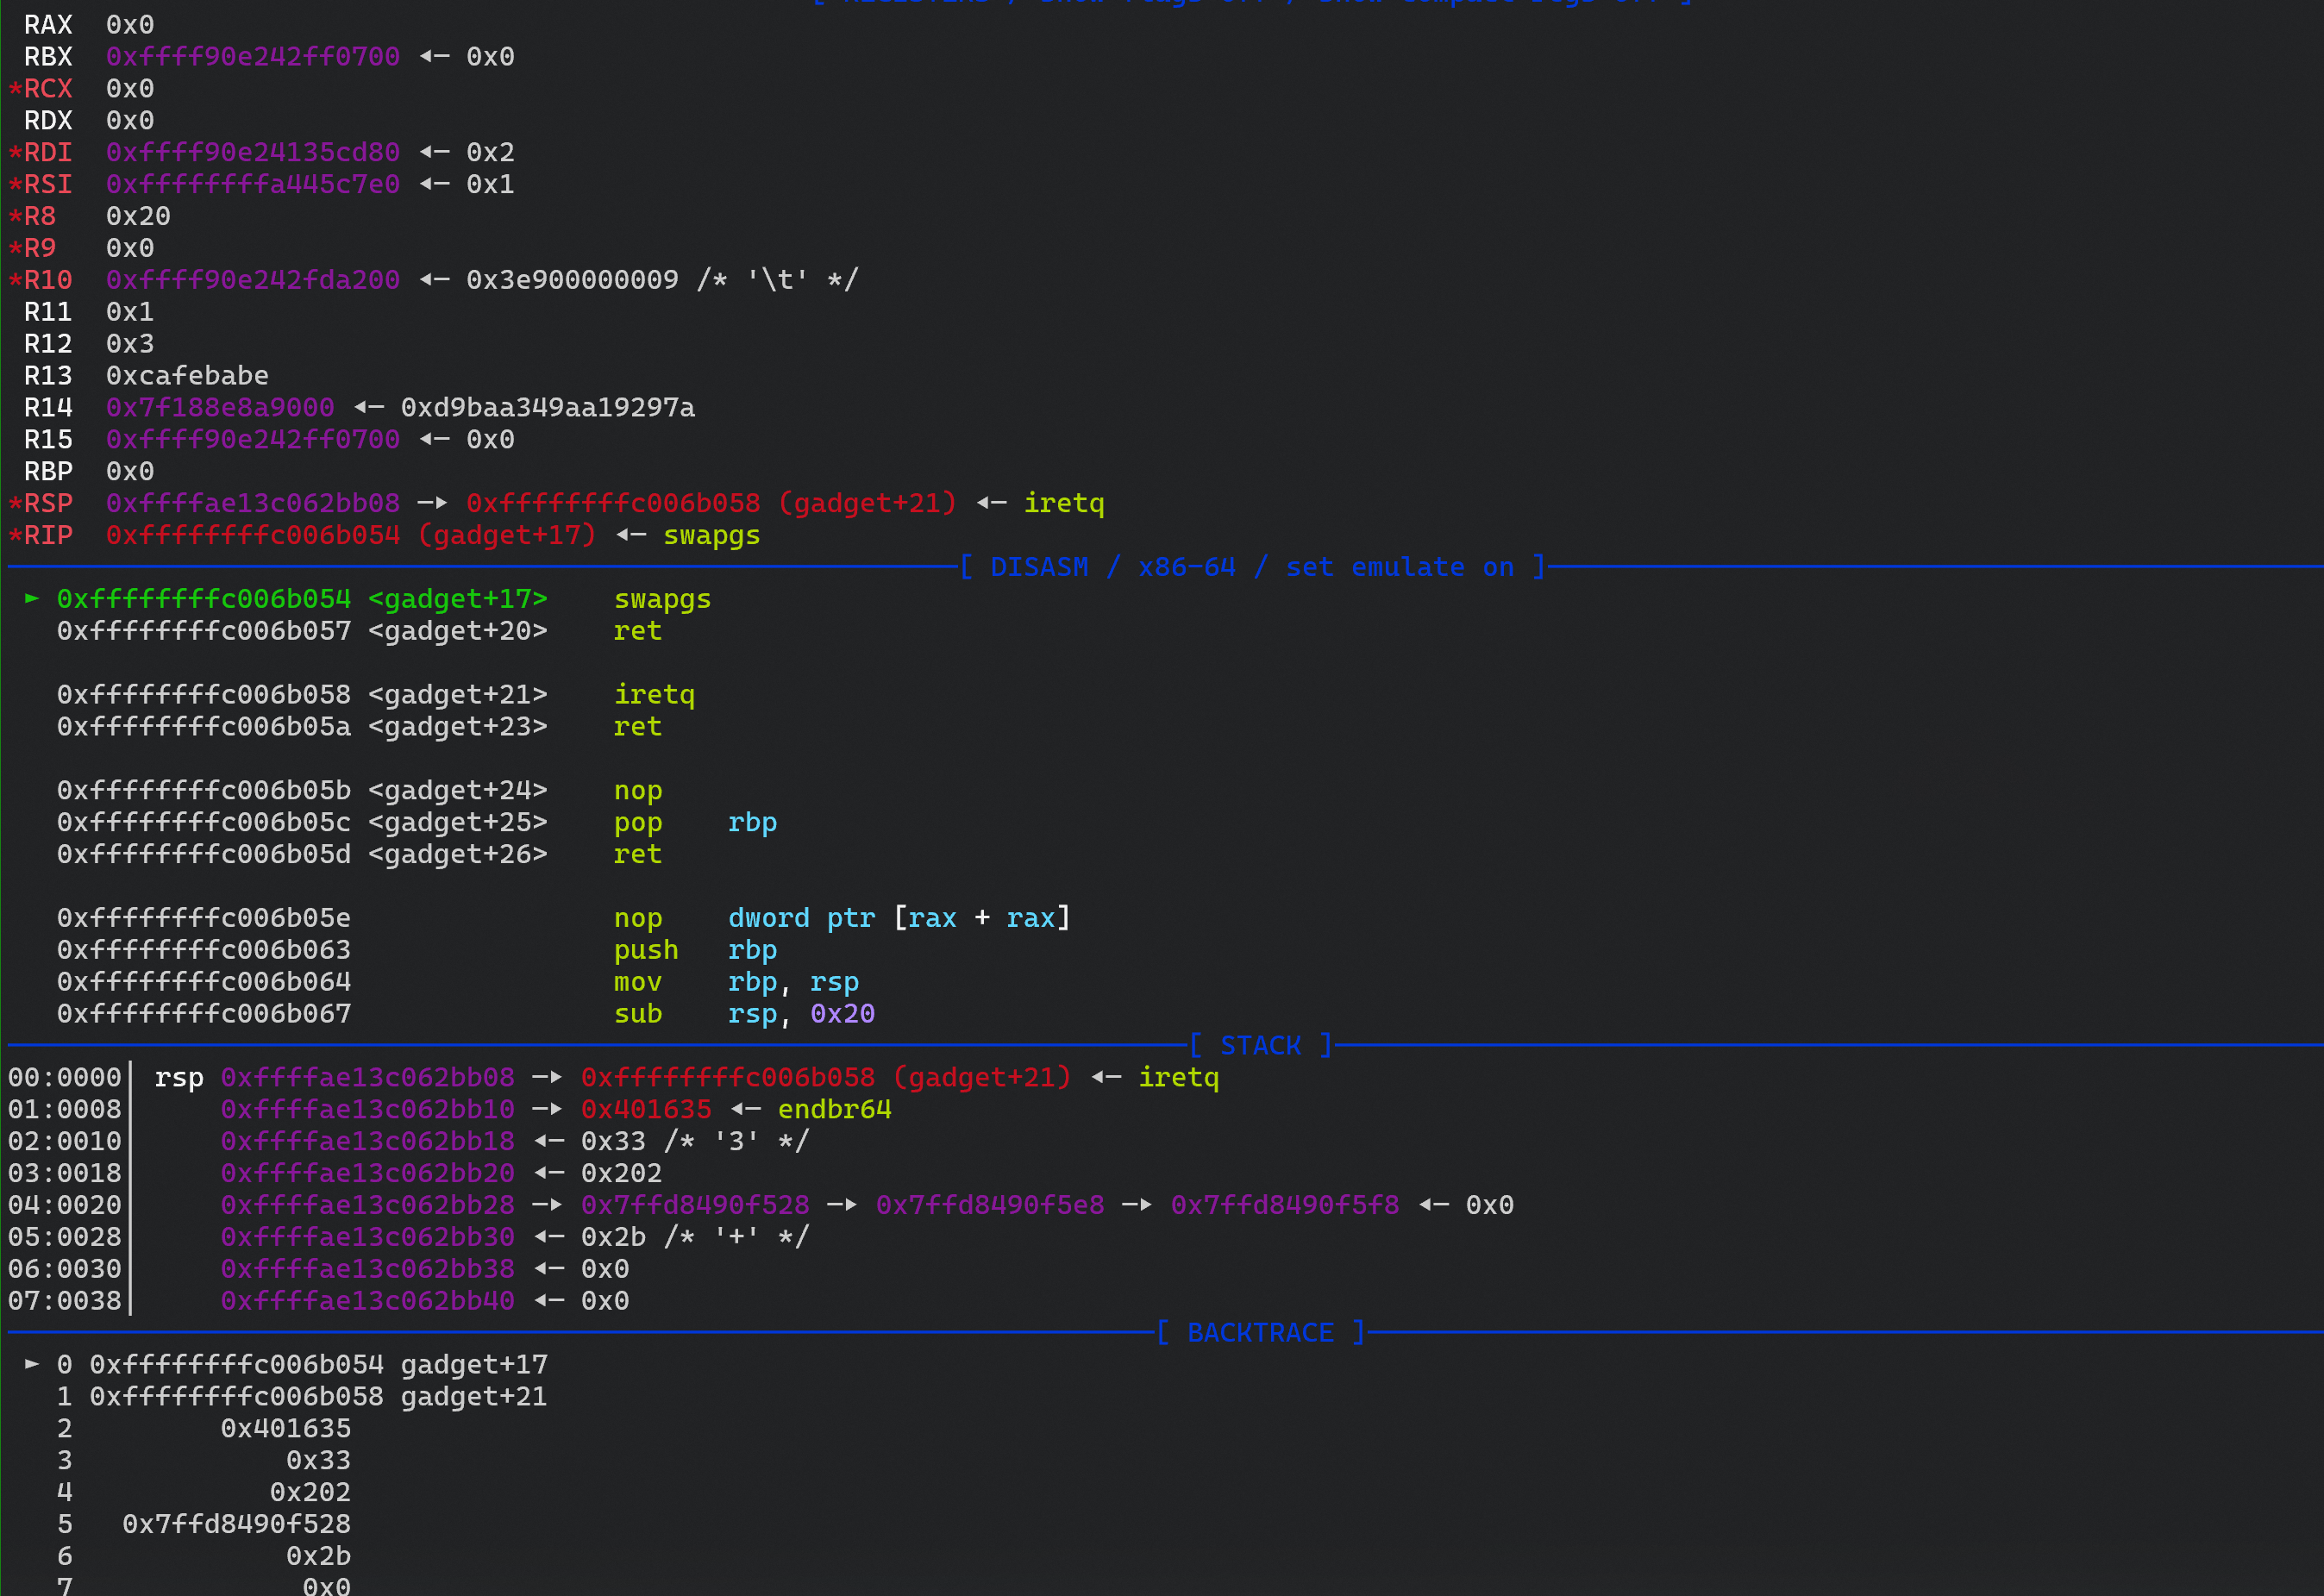The width and height of the screenshot is (2324, 1596).
Task: Click the R10 address 0xffff90e242fda200
Action: pyautogui.click(x=253, y=280)
